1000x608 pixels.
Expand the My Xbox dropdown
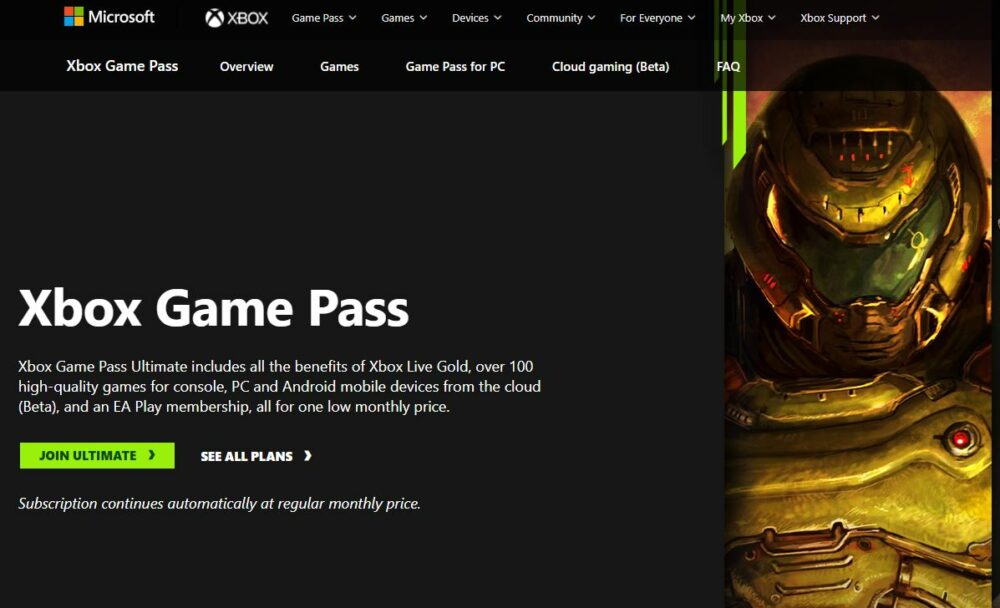[x=747, y=18]
